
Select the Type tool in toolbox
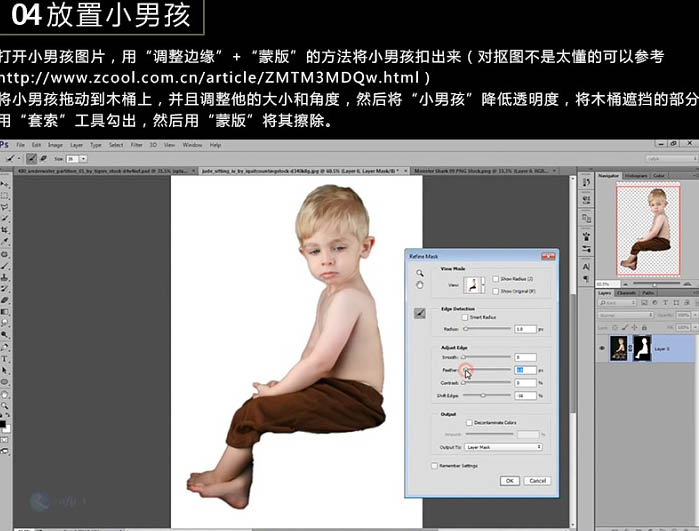(4, 359)
